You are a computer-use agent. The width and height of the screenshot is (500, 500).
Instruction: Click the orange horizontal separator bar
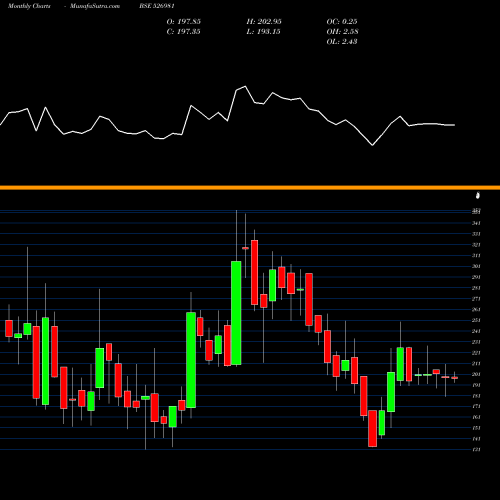(250, 188)
